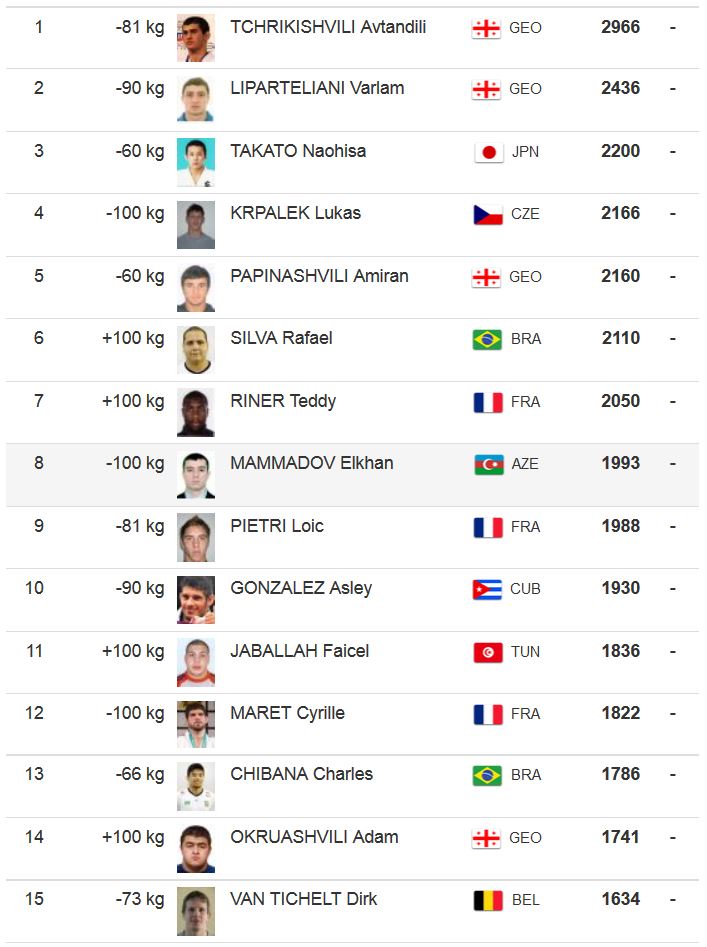This screenshot has height=947, width=707.
Task: Open the PIETRI Loic name link
Action: 277,526
